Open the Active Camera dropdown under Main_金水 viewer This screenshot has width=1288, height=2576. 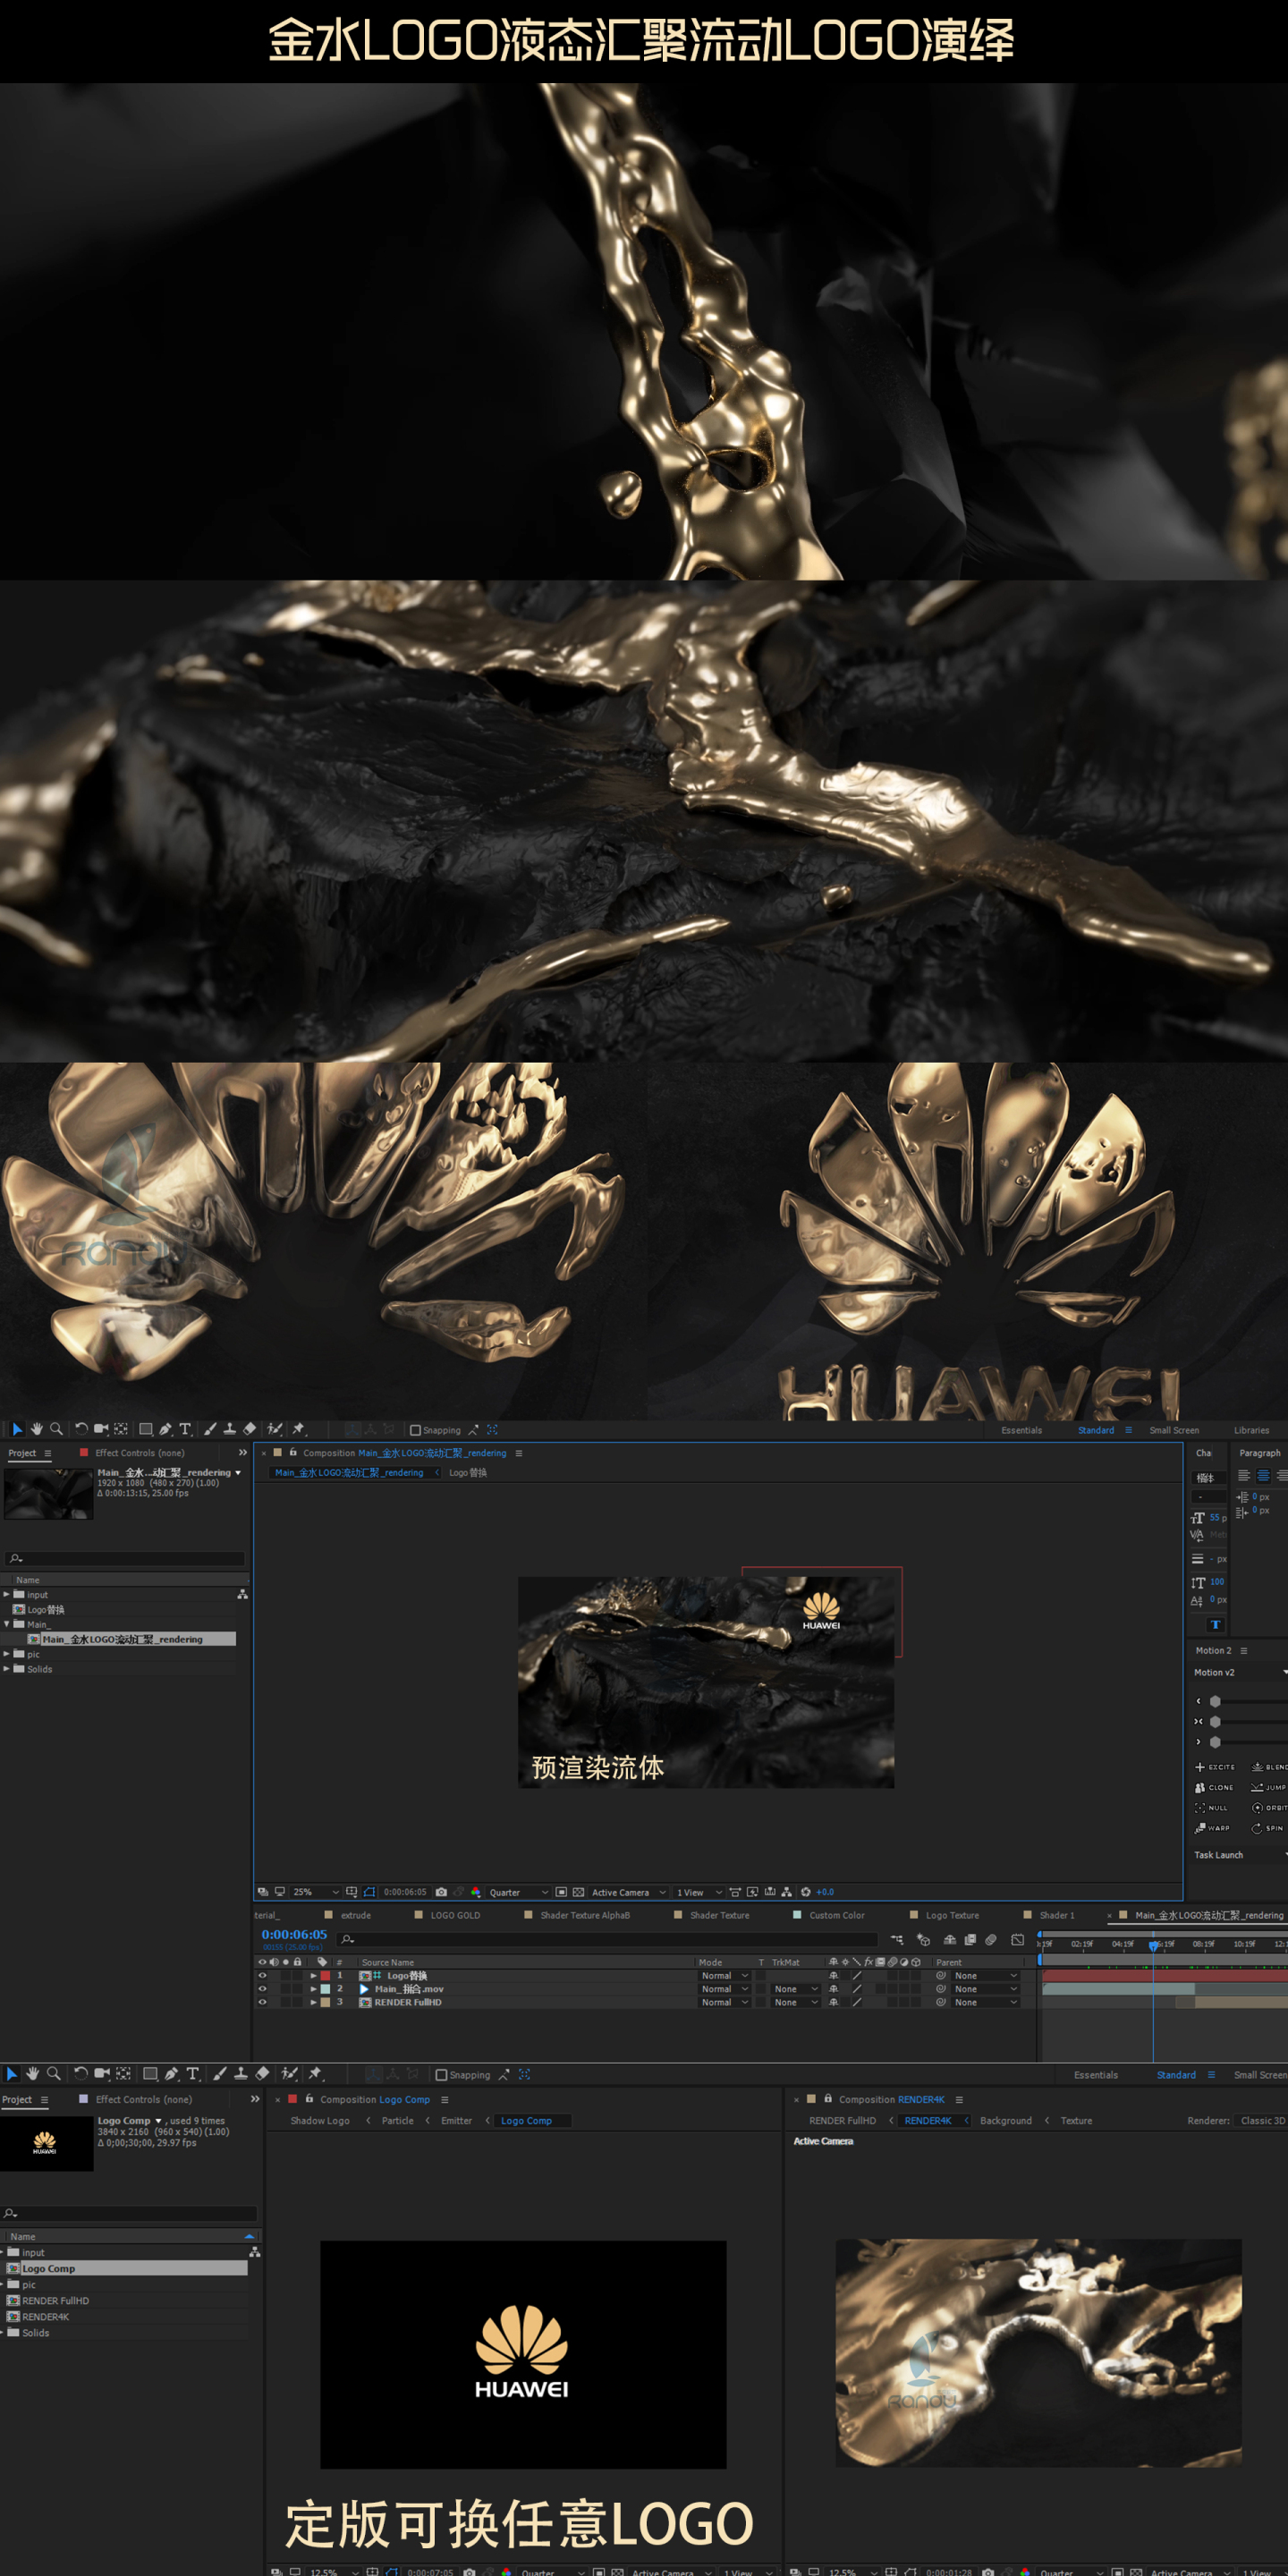(x=629, y=1892)
